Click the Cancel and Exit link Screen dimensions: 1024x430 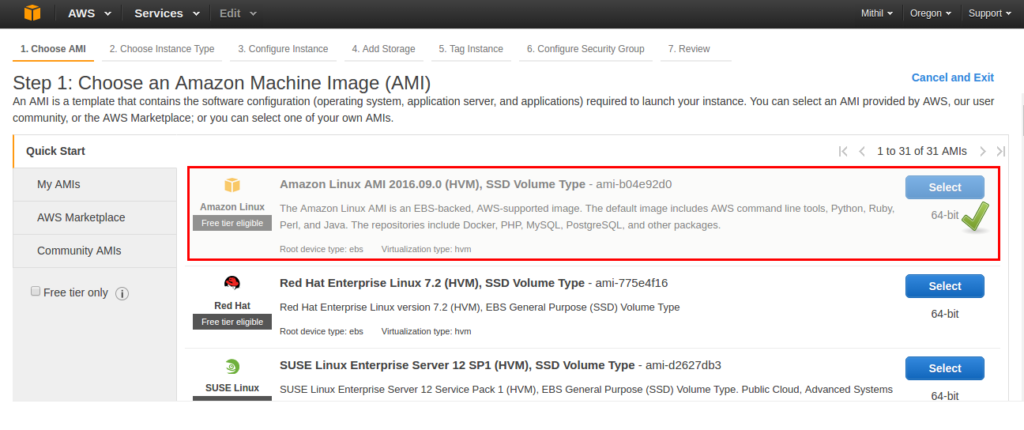click(x=952, y=77)
